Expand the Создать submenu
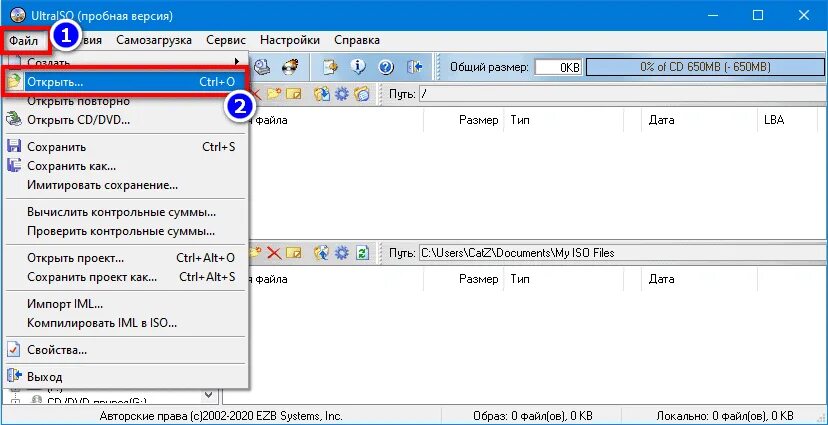The image size is (828, 425). [x=127, y=62]
